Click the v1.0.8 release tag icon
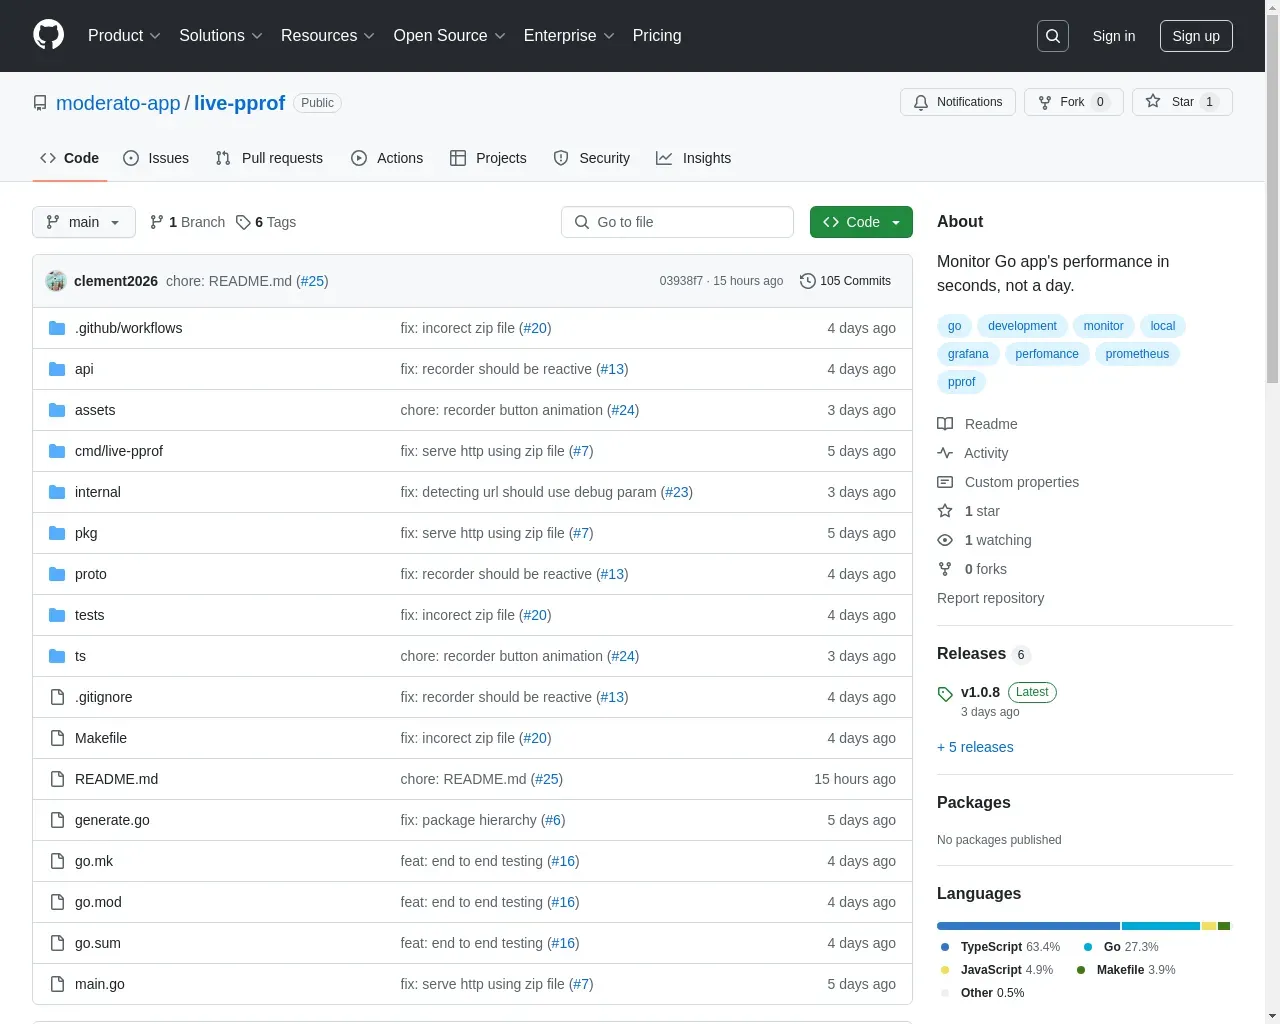 click(x=945, y=693)
